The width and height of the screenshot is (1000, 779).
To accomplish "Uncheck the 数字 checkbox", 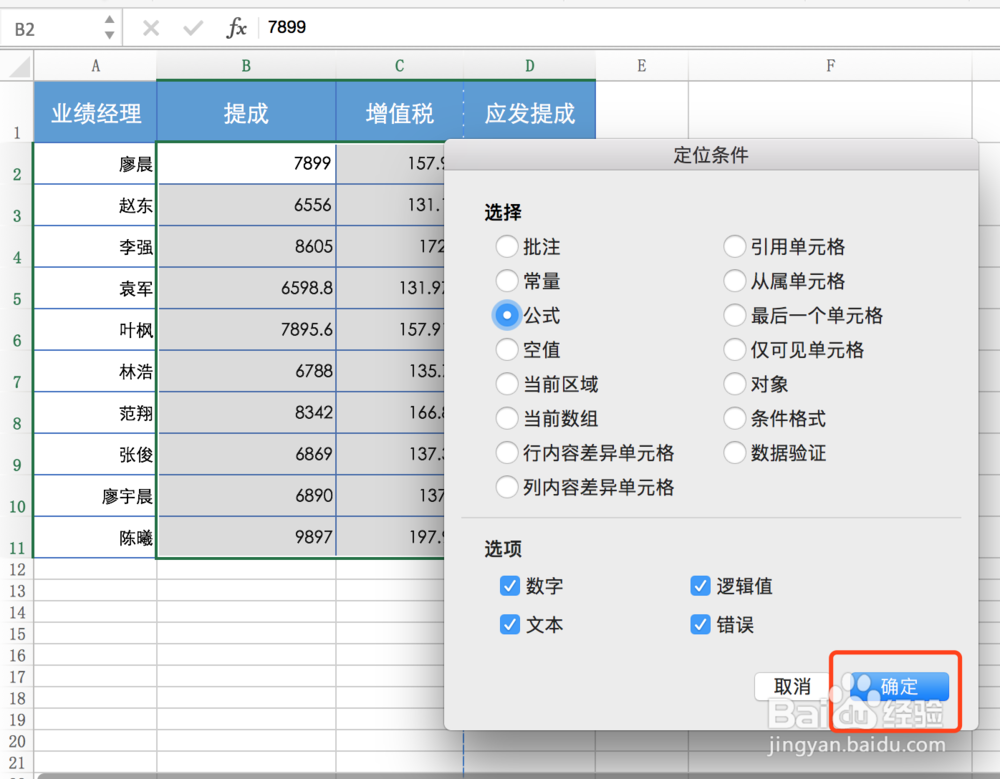I will [511, 586].
